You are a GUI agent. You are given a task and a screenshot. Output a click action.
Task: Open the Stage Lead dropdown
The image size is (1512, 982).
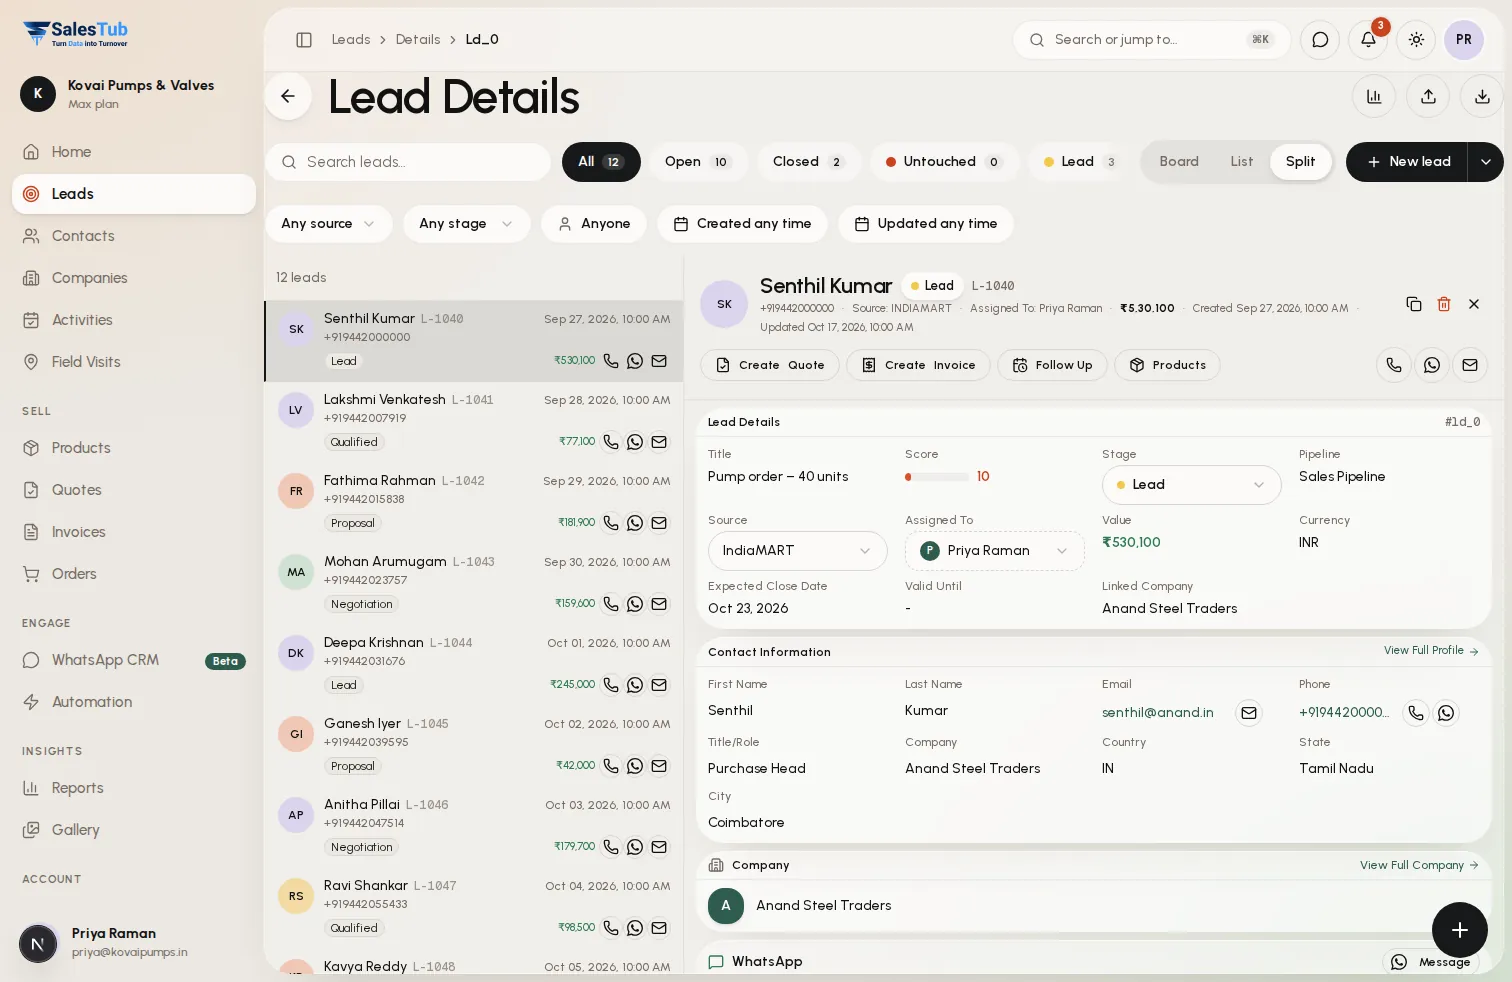coord(1192,485)
